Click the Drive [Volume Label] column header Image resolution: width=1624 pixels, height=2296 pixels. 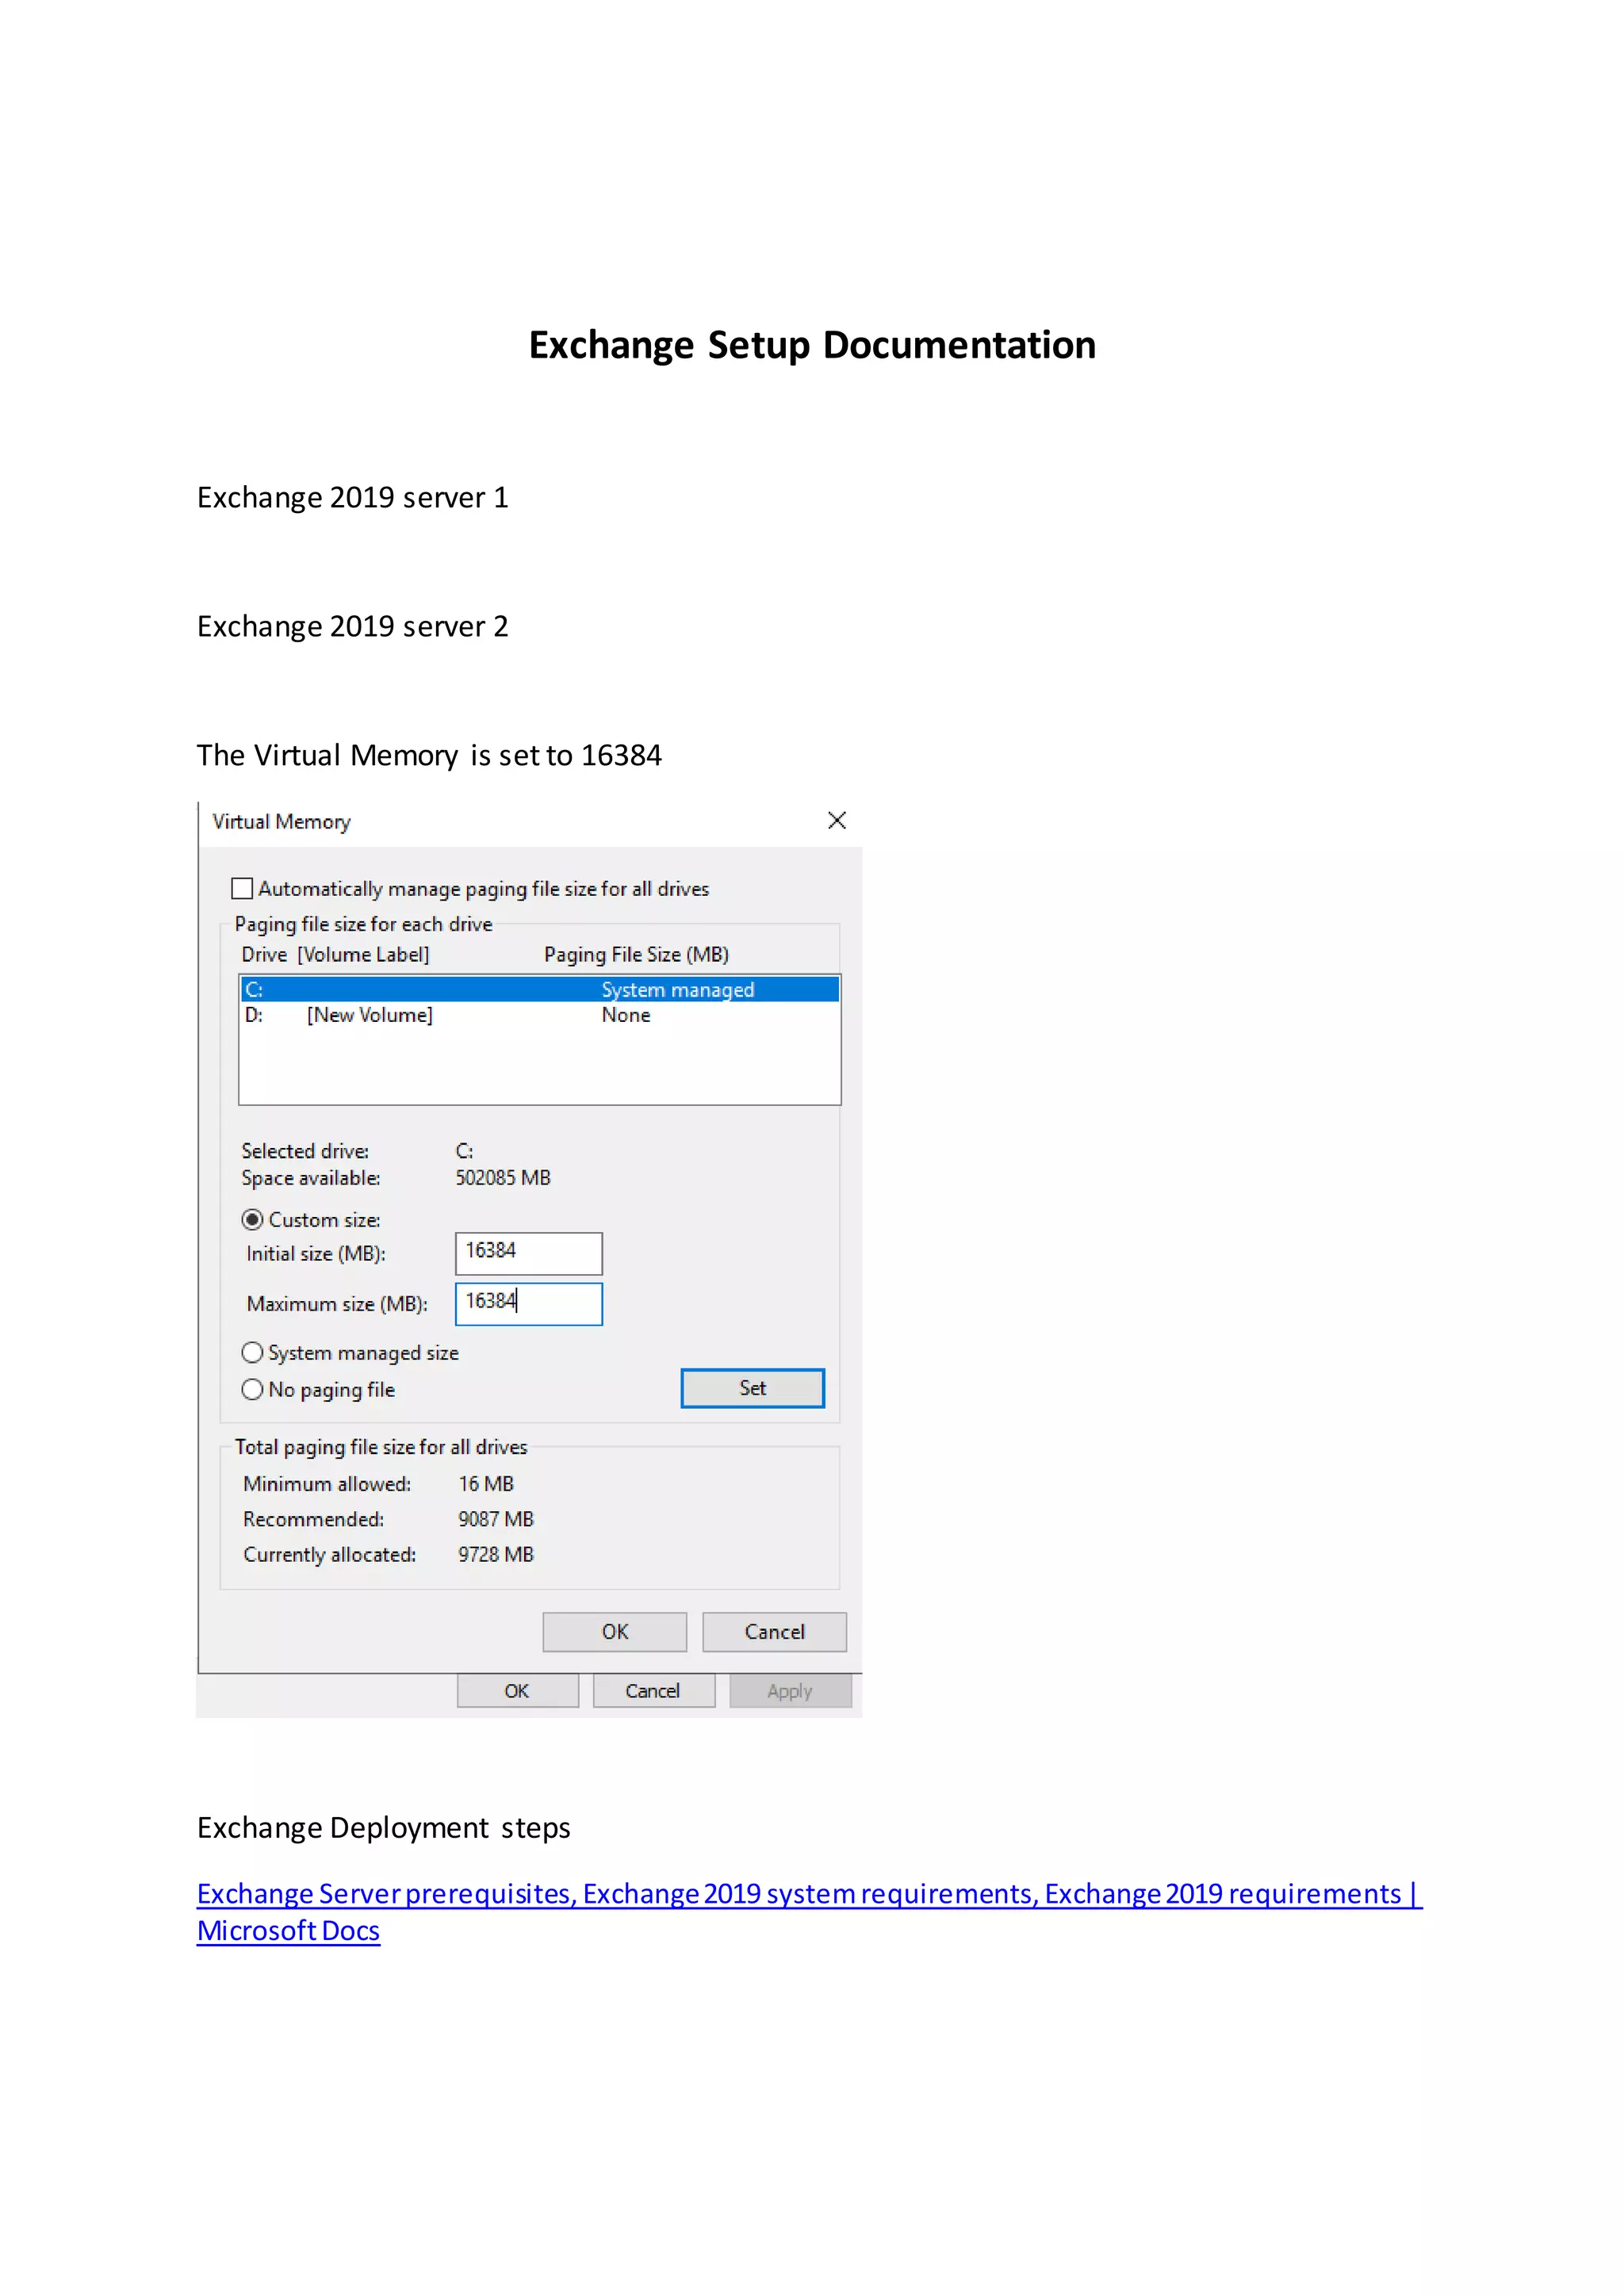point(335,955)
